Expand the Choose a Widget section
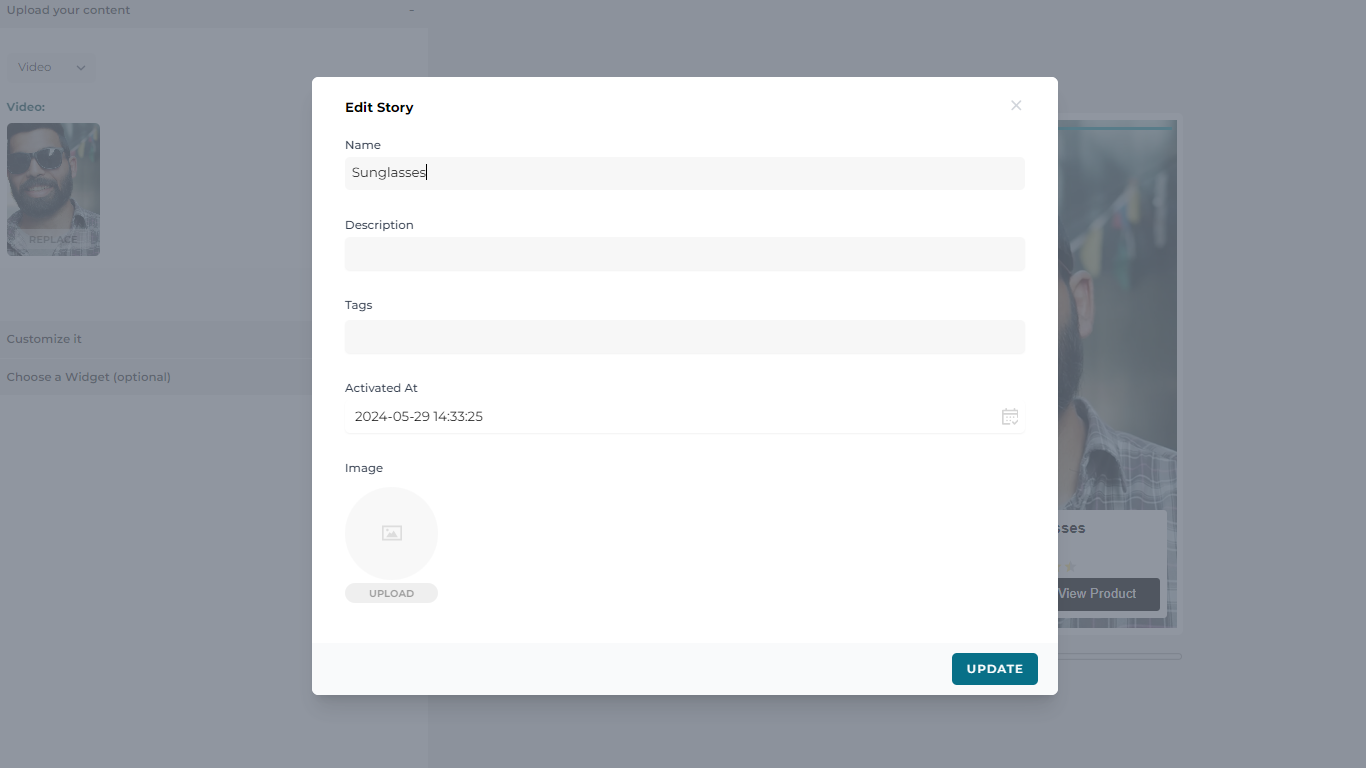Image resolution: width=1366 pixels, height=768 pixels. (x=89, y=377)
